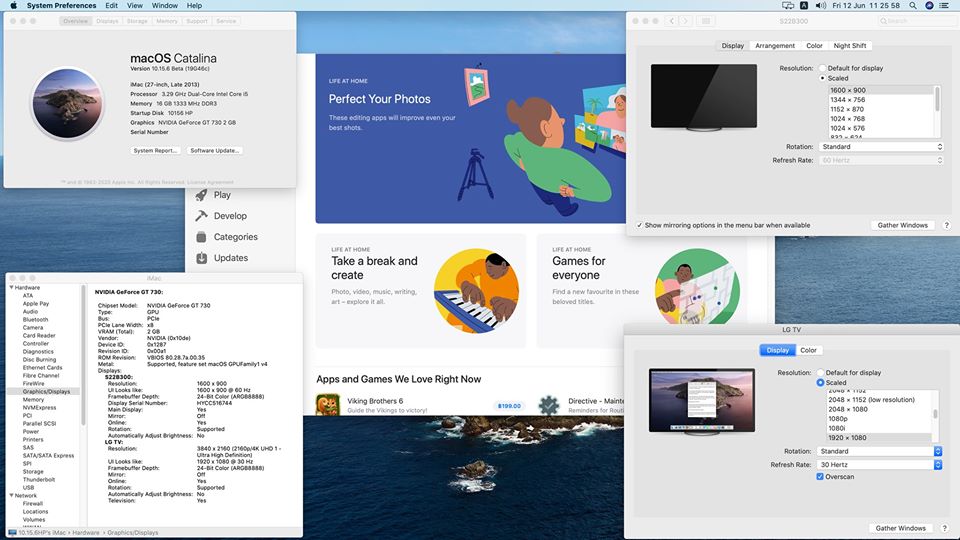Open Rotation dropdown in LG TV window
960x540 pixels.
tap(879, 451)
